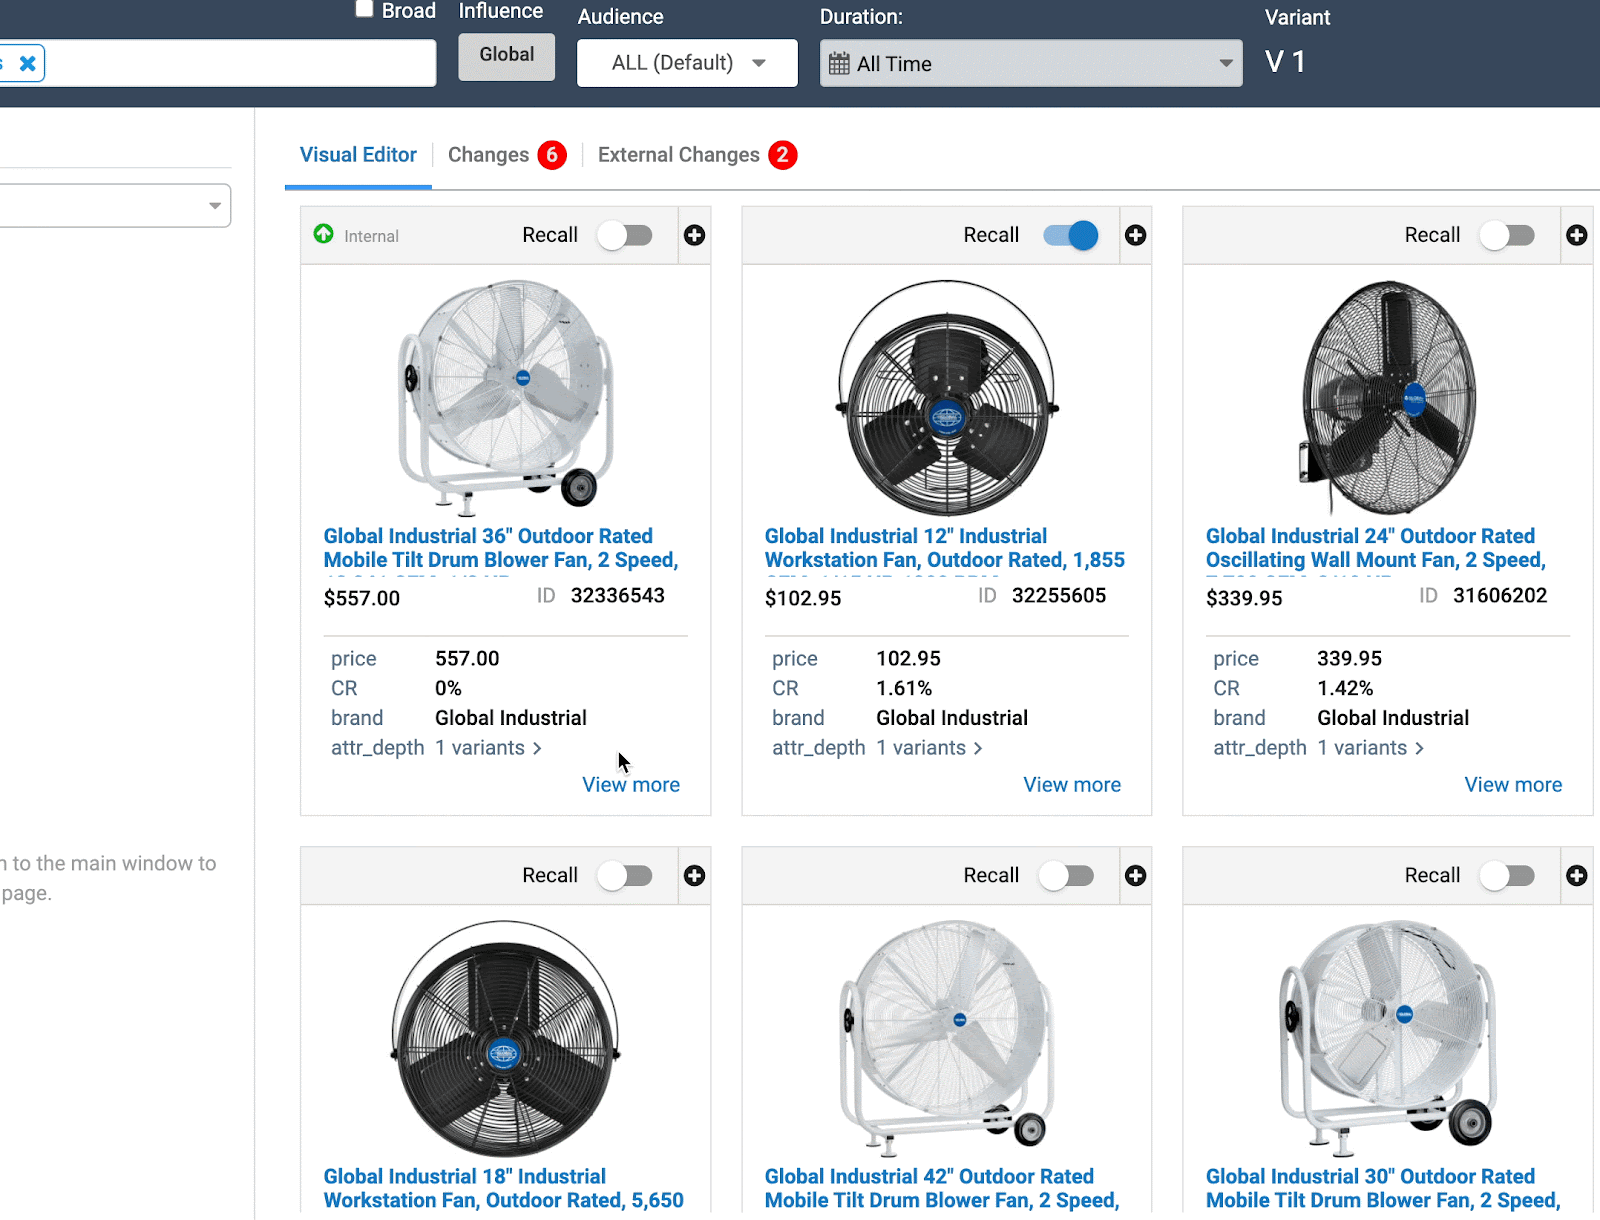Screen dimensions: 1600x1220
Task: Open the left sidebar dropdown
Action: point(115,205)
